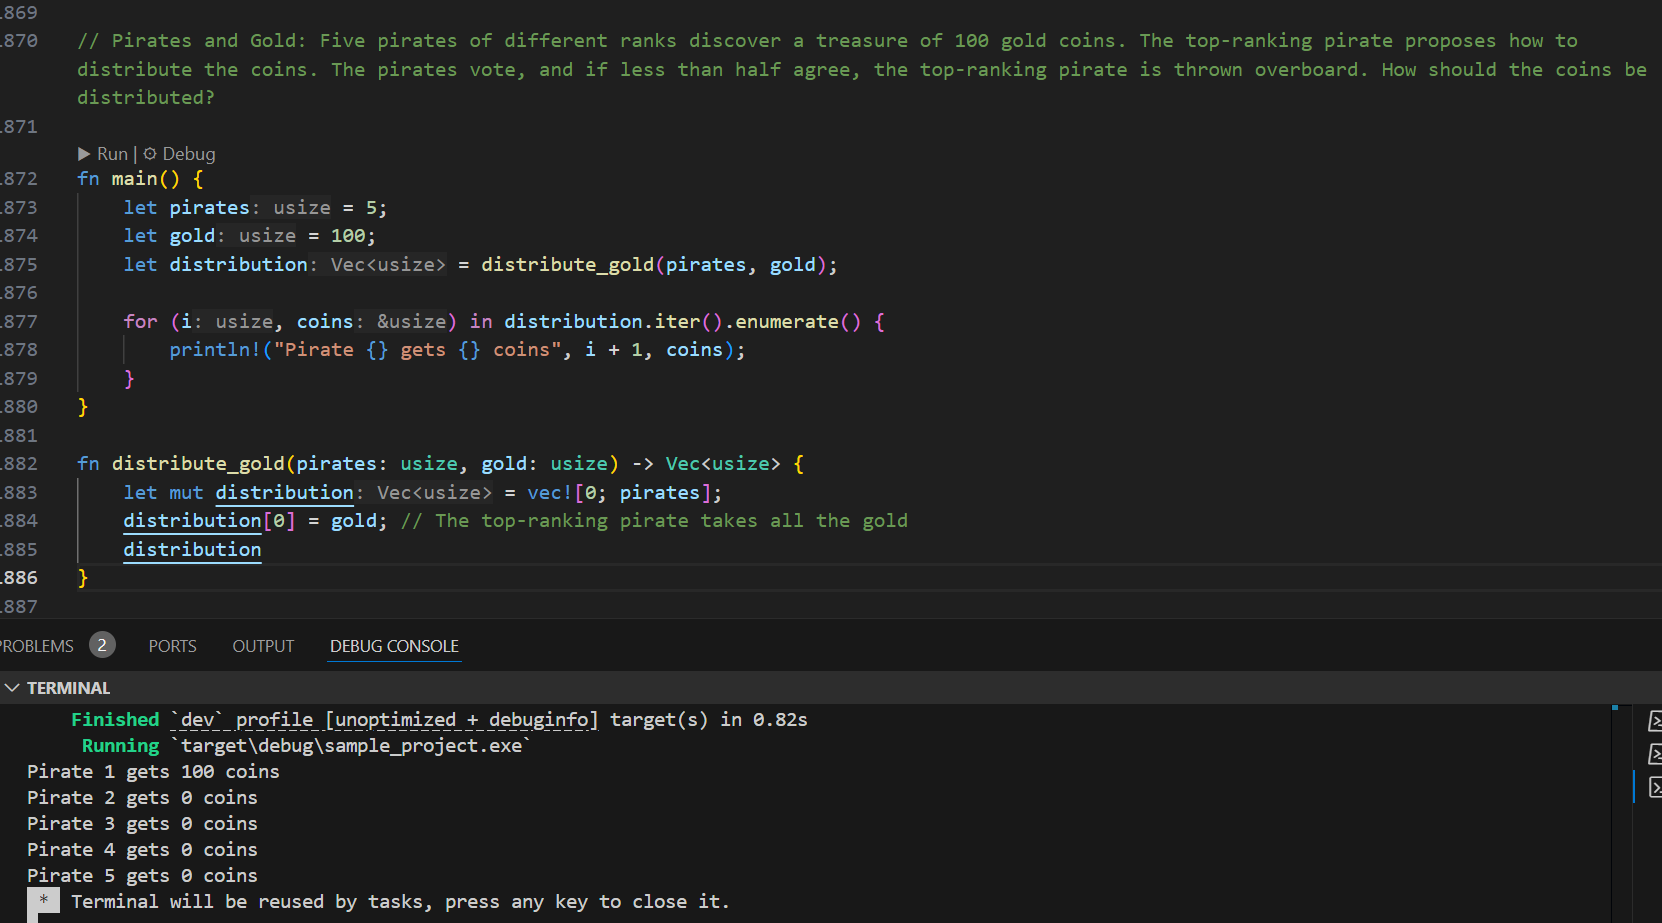The width and height of the screenshot is (1662, 923).
Task: Open the Ports tab
Action: point(172,646)
